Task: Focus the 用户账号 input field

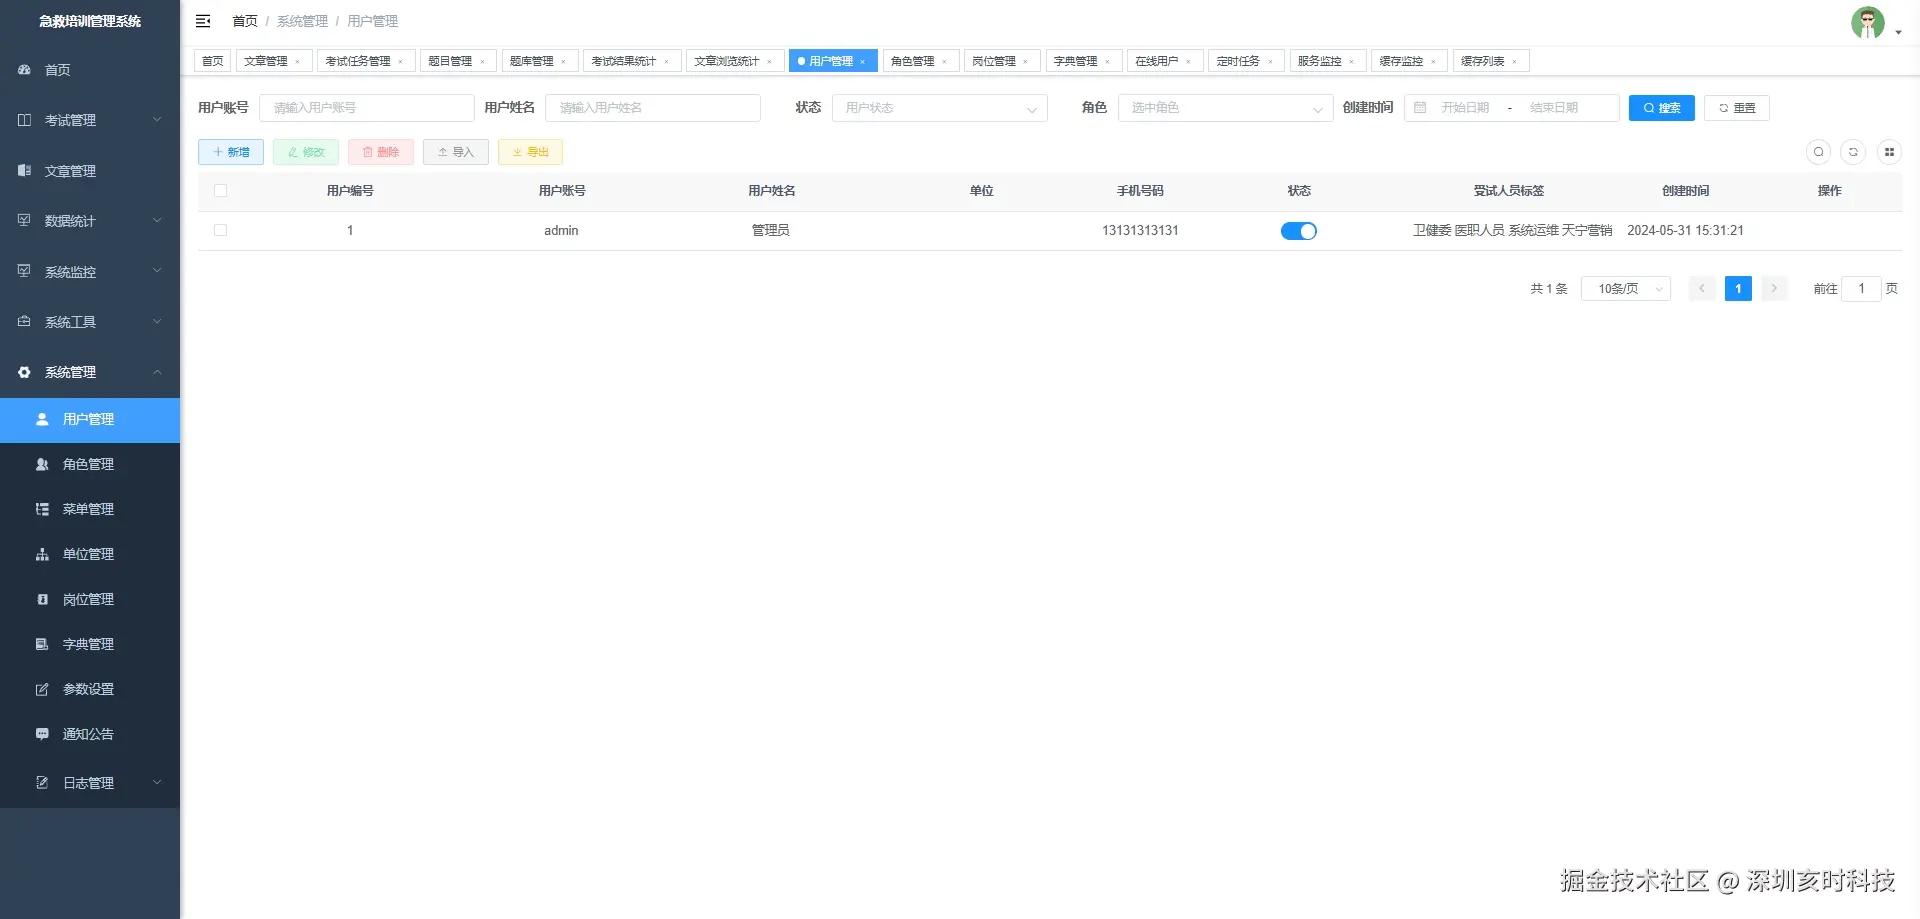Action: coord(367,108)
